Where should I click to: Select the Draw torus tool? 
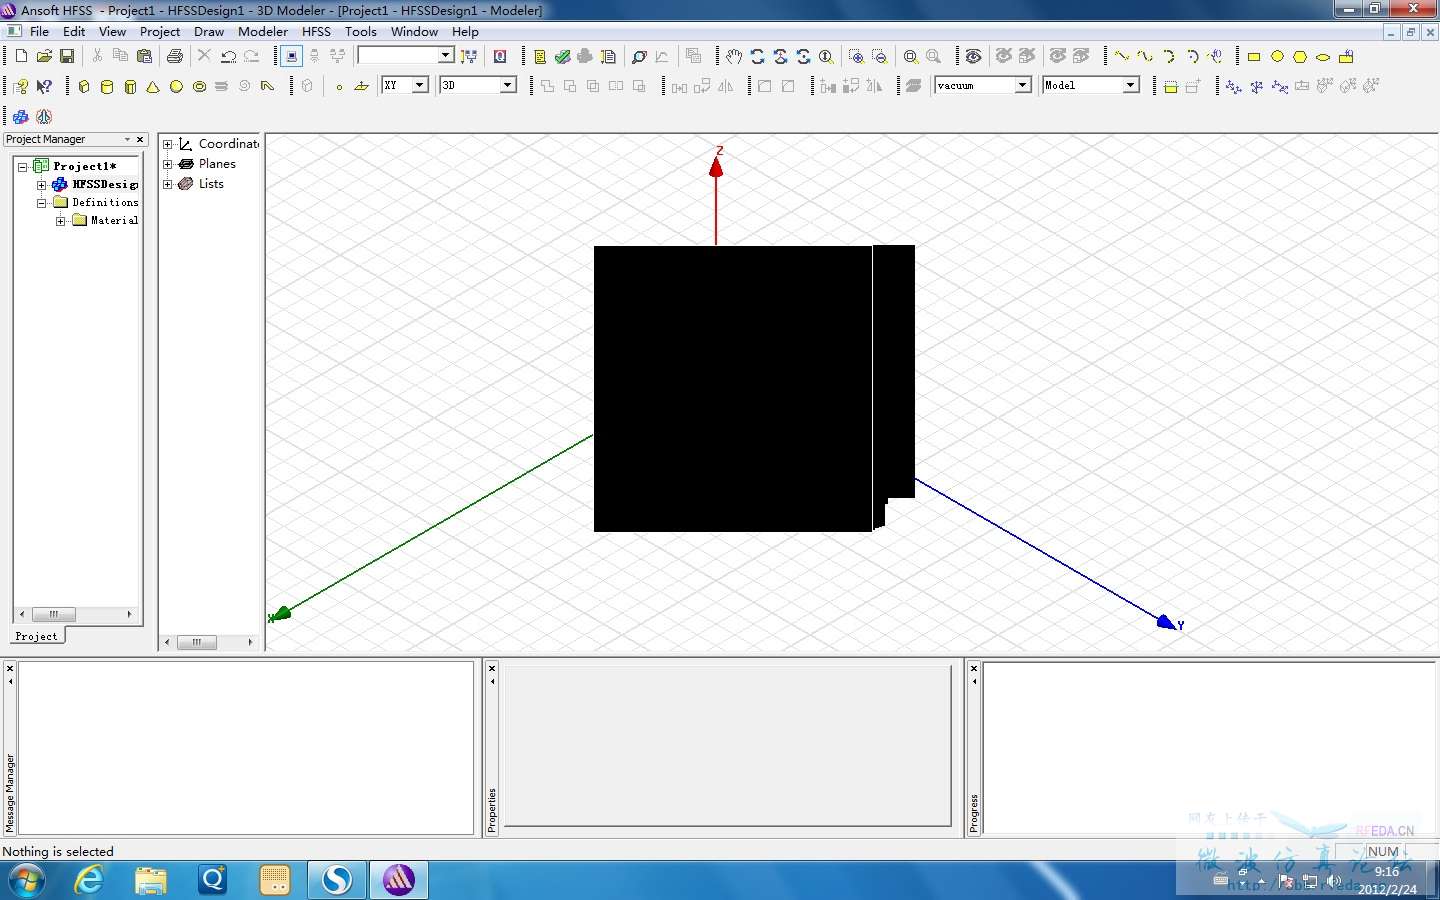coord(199,86)
